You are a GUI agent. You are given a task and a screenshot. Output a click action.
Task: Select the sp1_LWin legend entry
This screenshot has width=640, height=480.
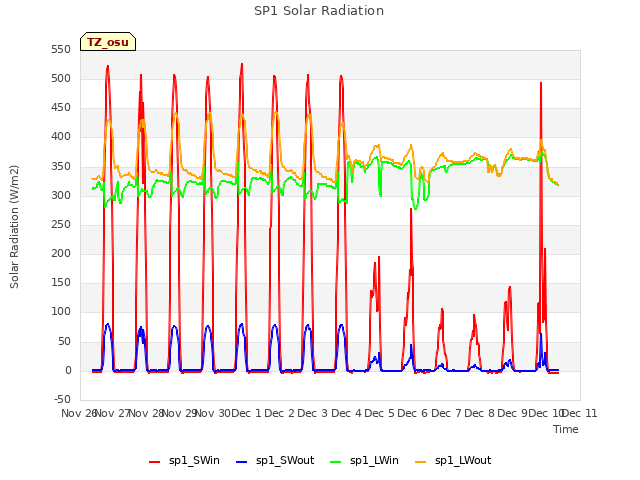click(364, 460)
